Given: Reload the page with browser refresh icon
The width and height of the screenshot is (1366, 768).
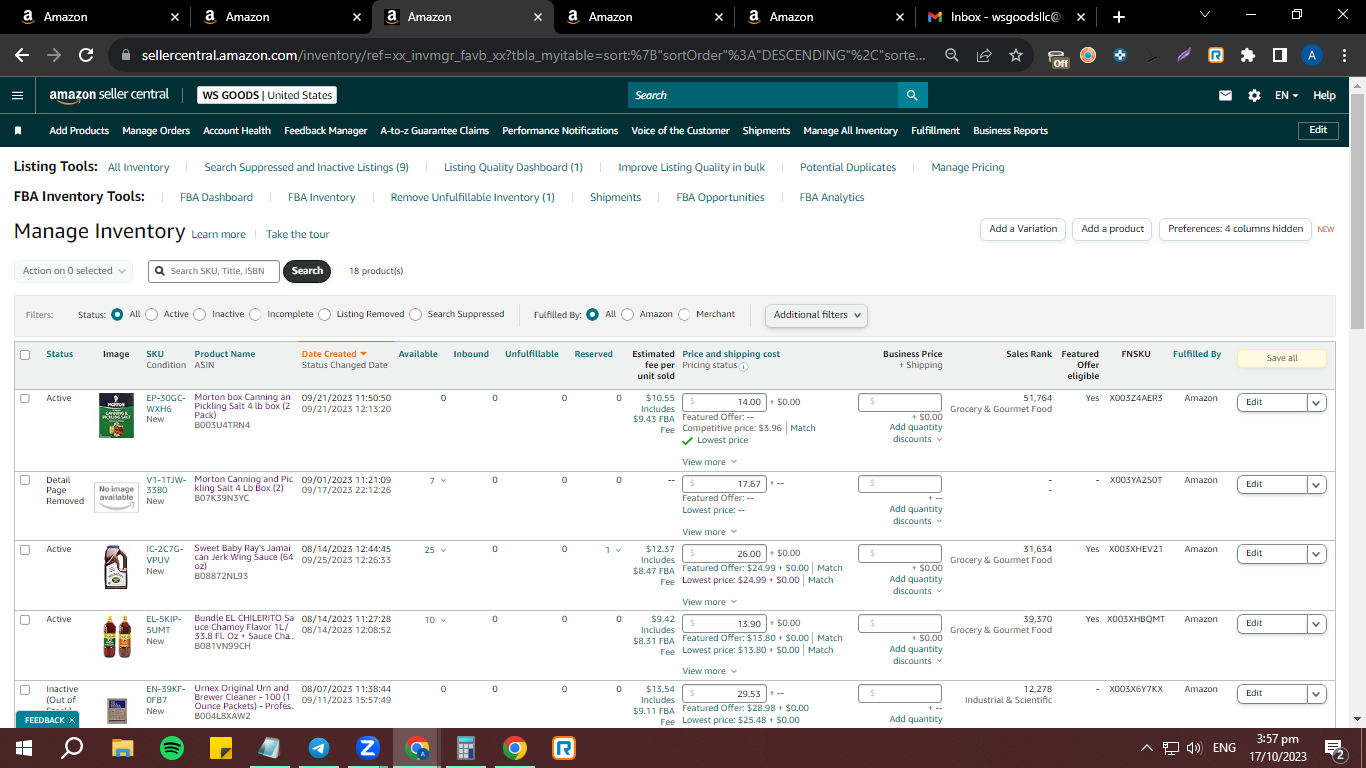Looking at the screenshot, I should (86, 56).
